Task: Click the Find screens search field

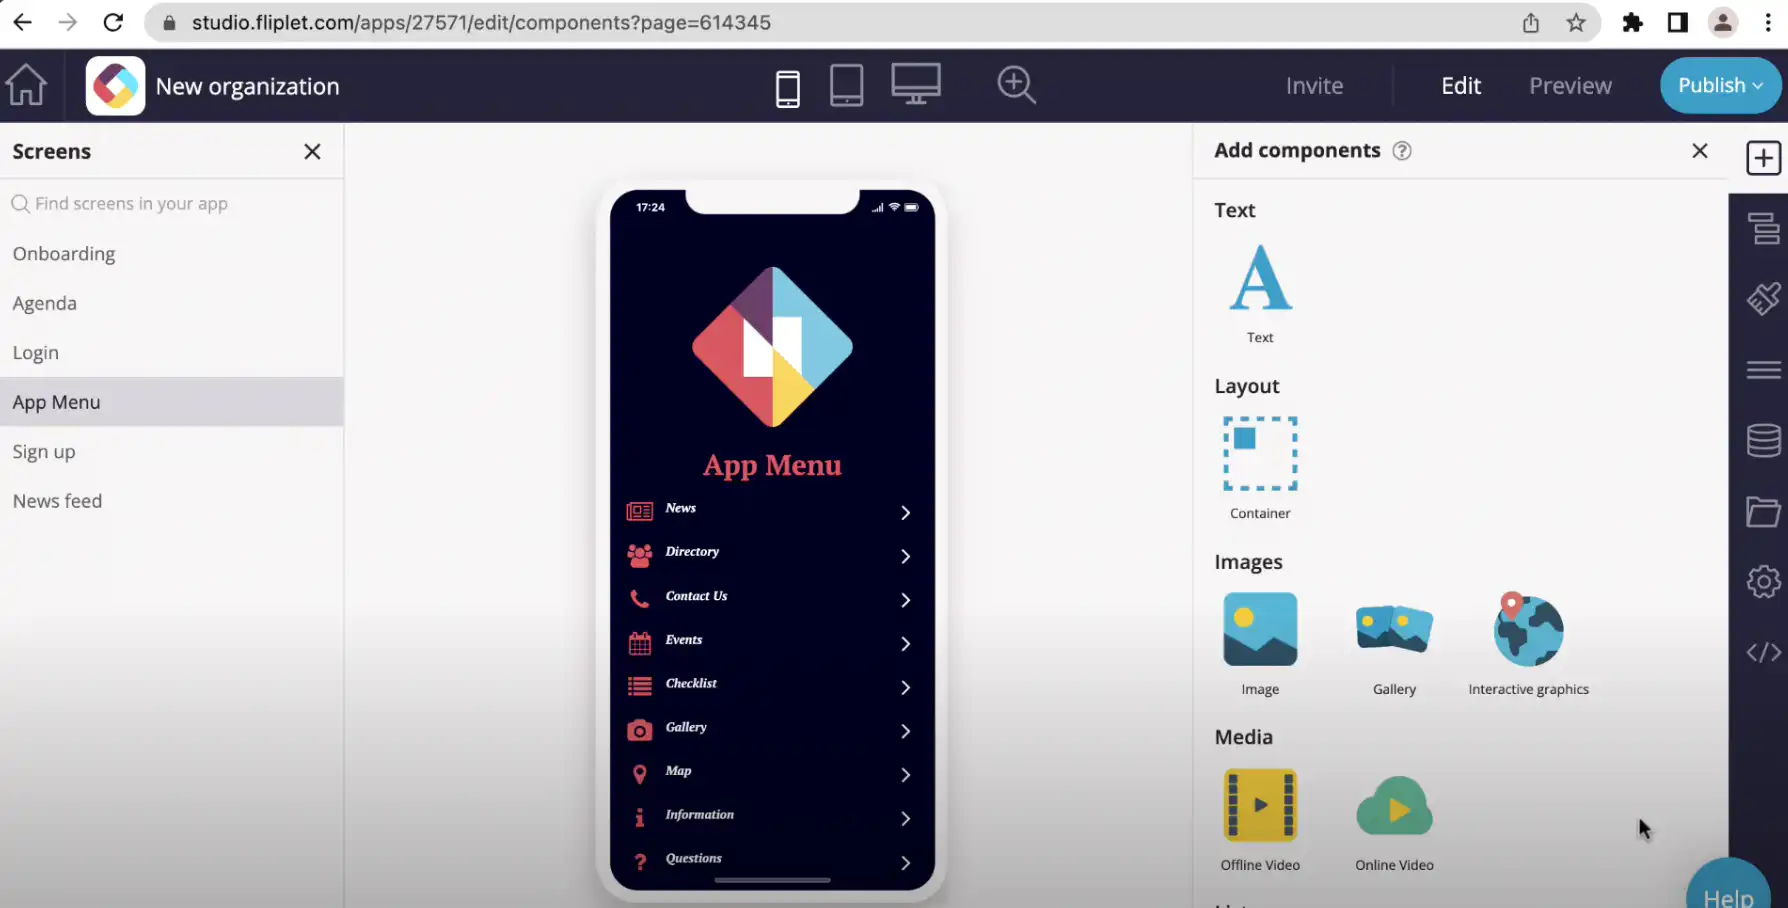Action: point(172,204)
